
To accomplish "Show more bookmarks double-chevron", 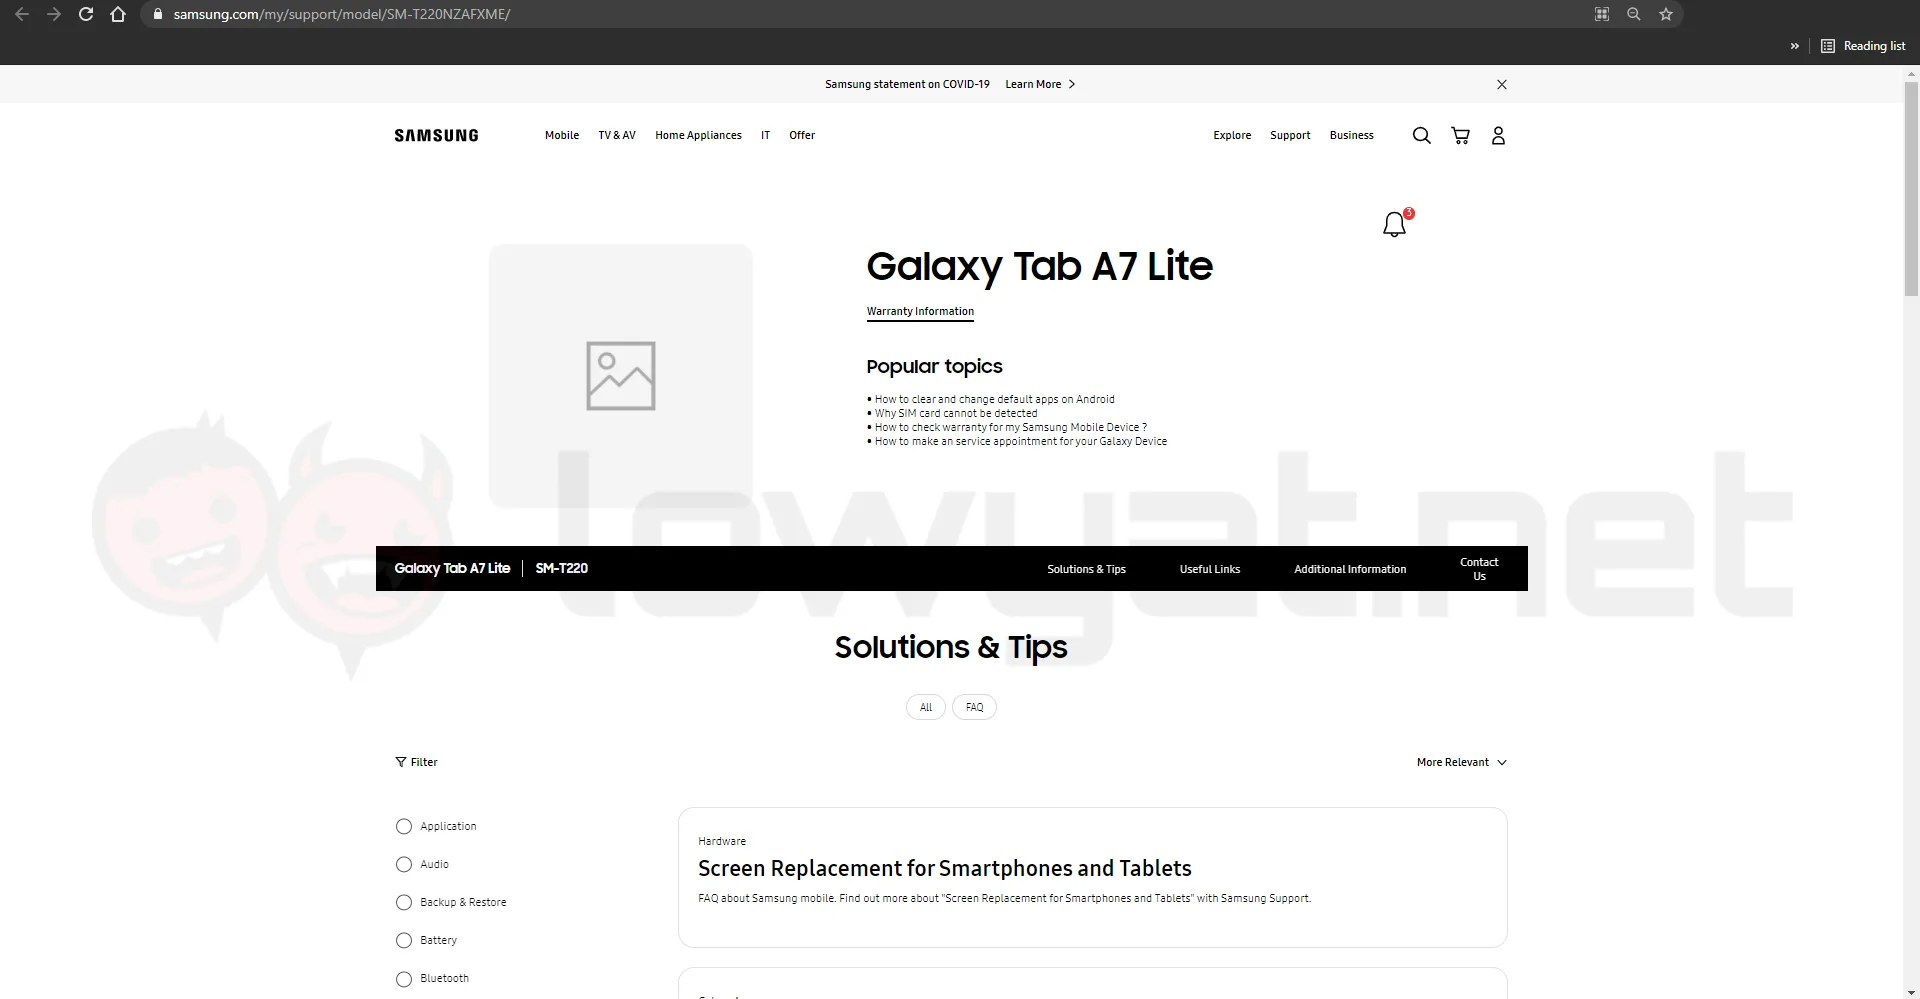I will tap(1795, 46).
